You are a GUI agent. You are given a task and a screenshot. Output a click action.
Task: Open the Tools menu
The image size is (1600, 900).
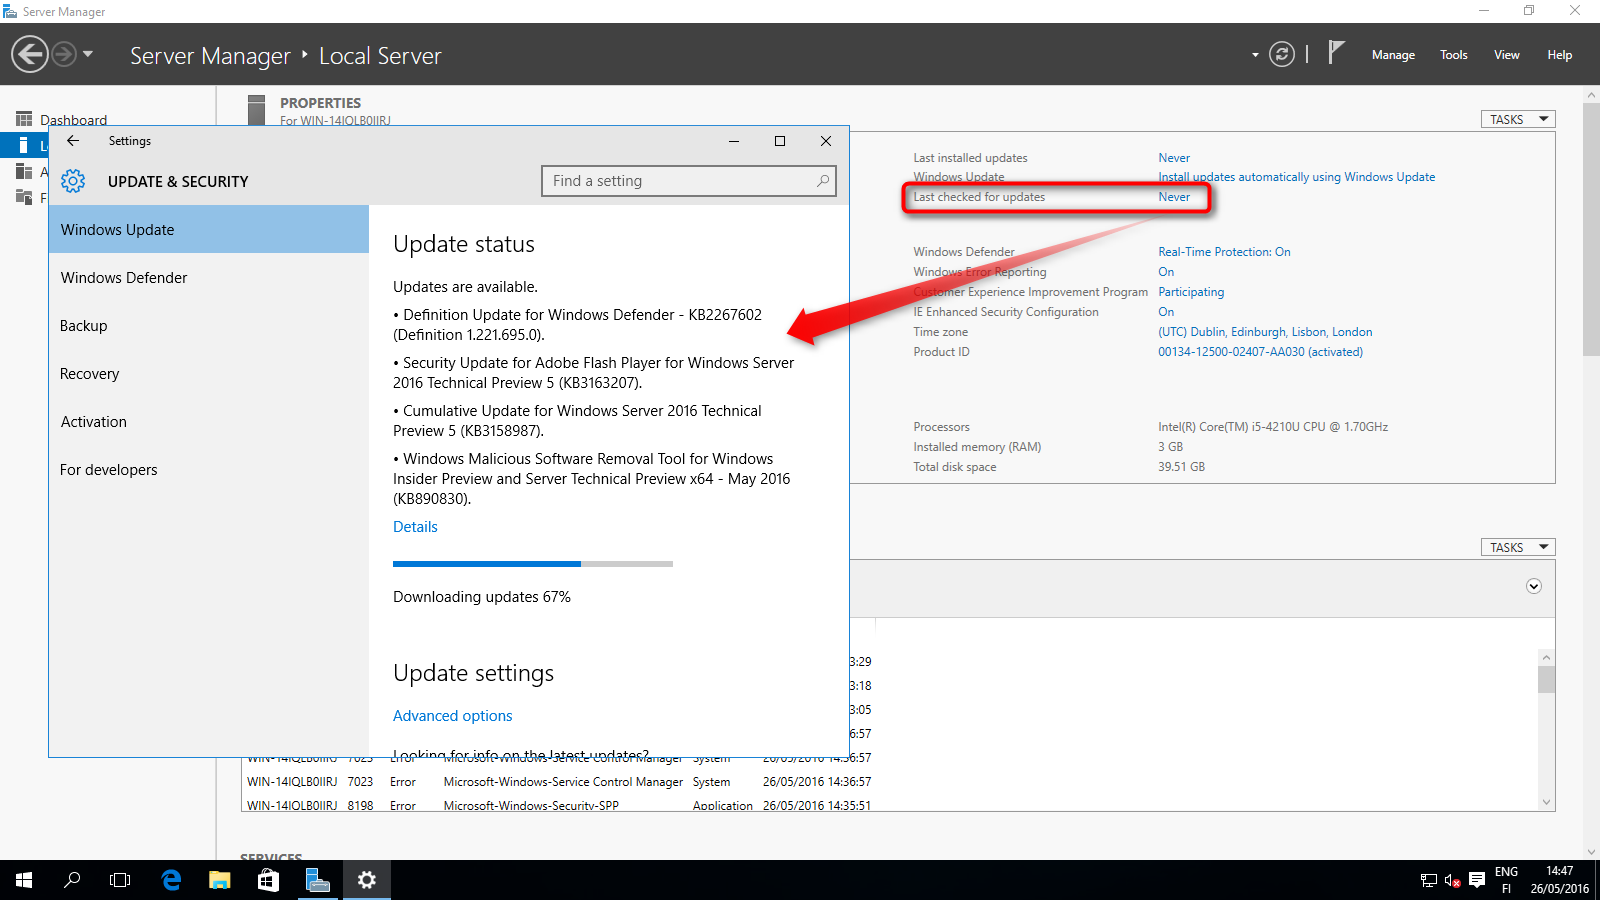coord(1454,55)
